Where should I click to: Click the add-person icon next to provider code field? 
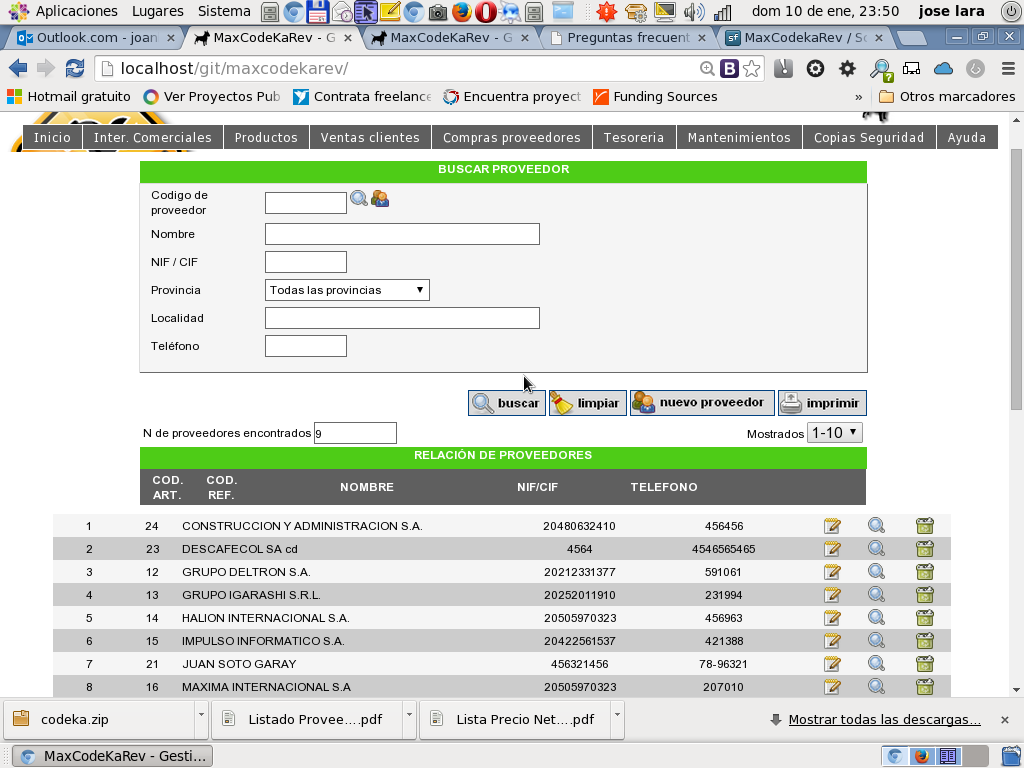tap(379, 199)
